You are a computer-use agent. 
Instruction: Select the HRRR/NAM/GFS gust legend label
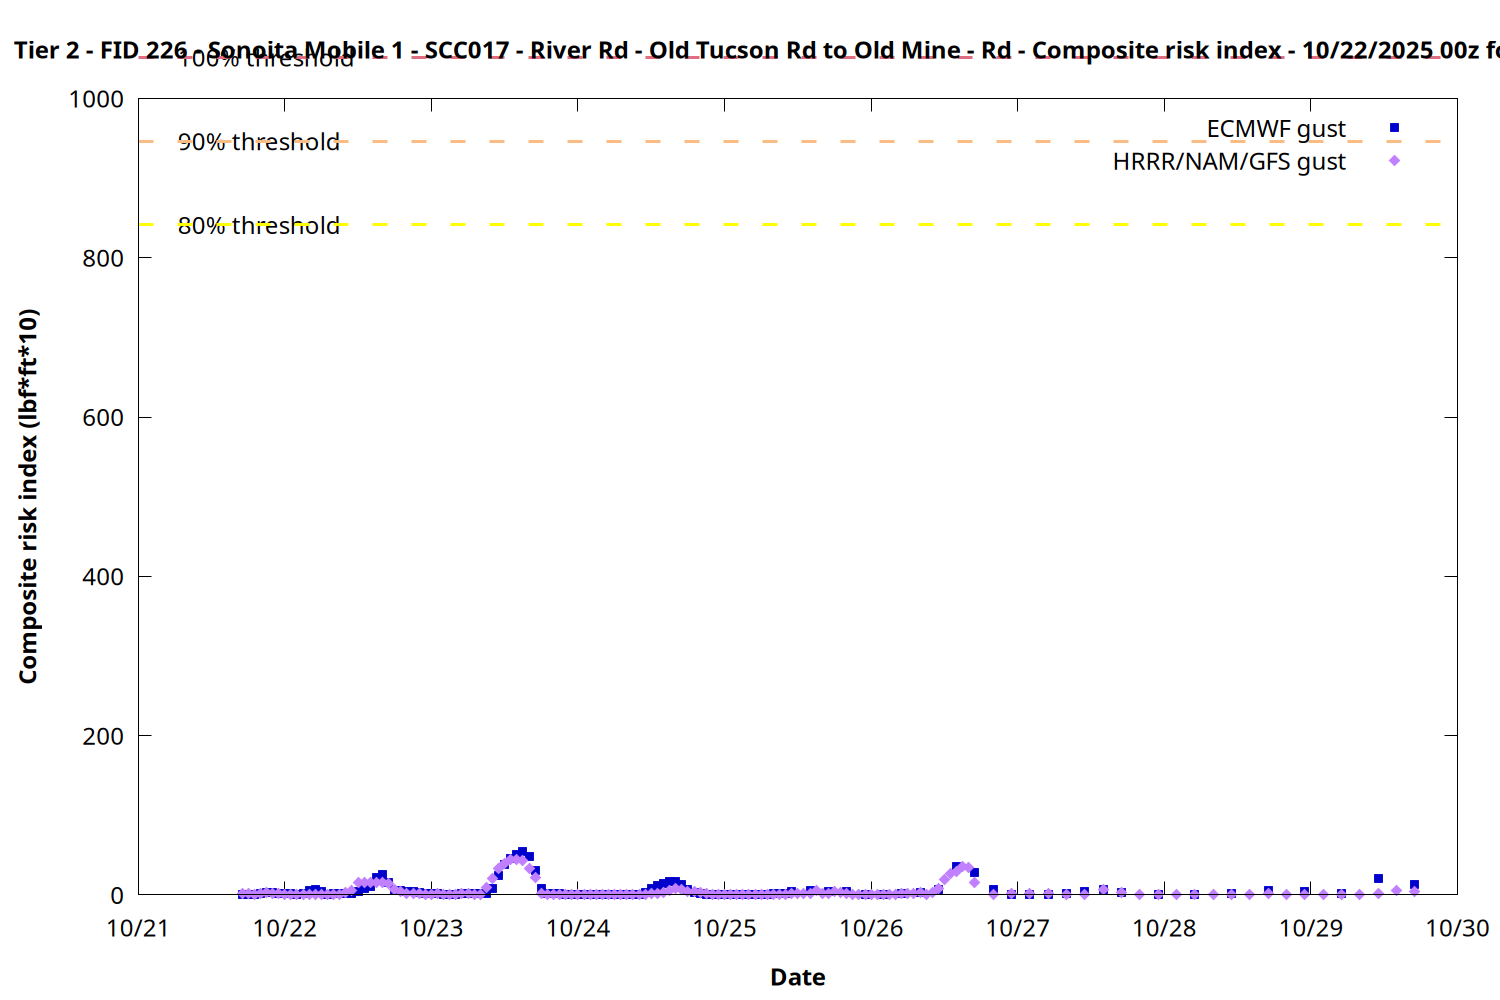tap(1229, 162)
